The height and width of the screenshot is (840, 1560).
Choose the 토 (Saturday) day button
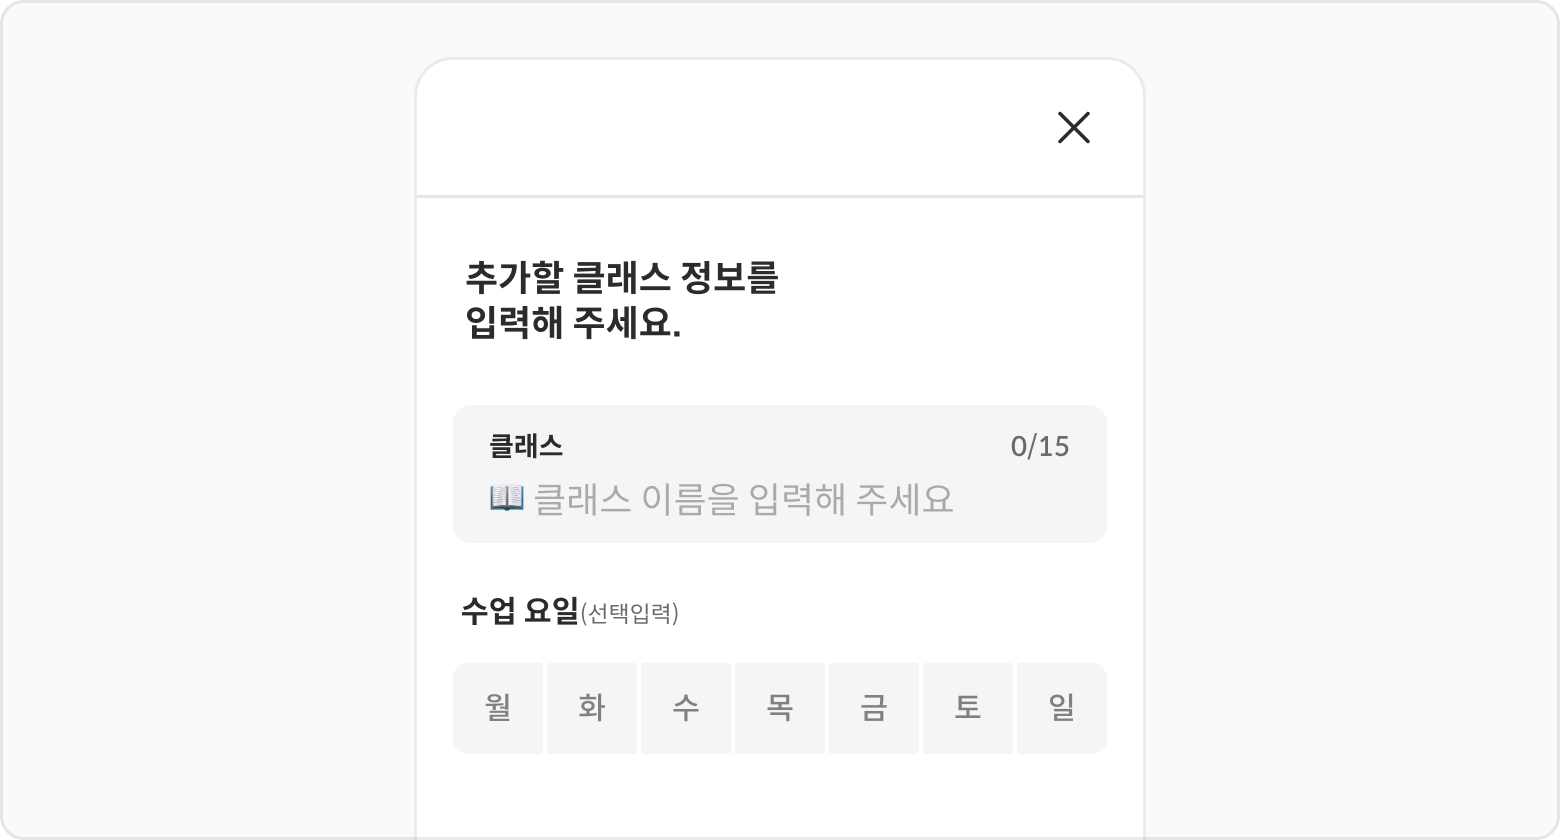967,708
